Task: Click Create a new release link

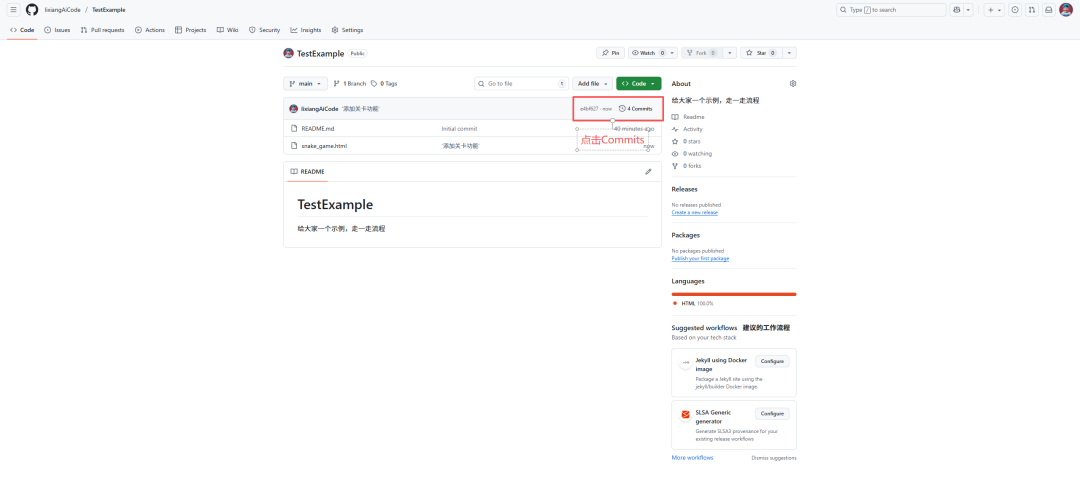Action: [694, 212]
